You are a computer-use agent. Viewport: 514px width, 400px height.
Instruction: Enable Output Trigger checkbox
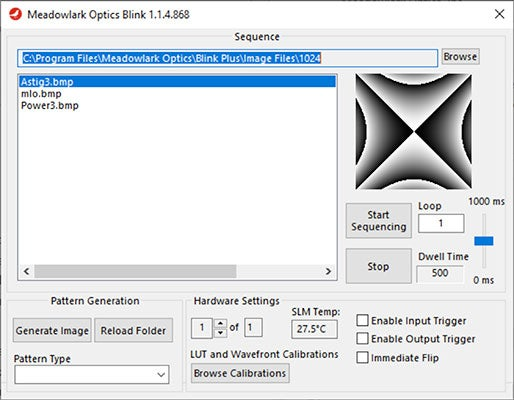pos(362,338)
